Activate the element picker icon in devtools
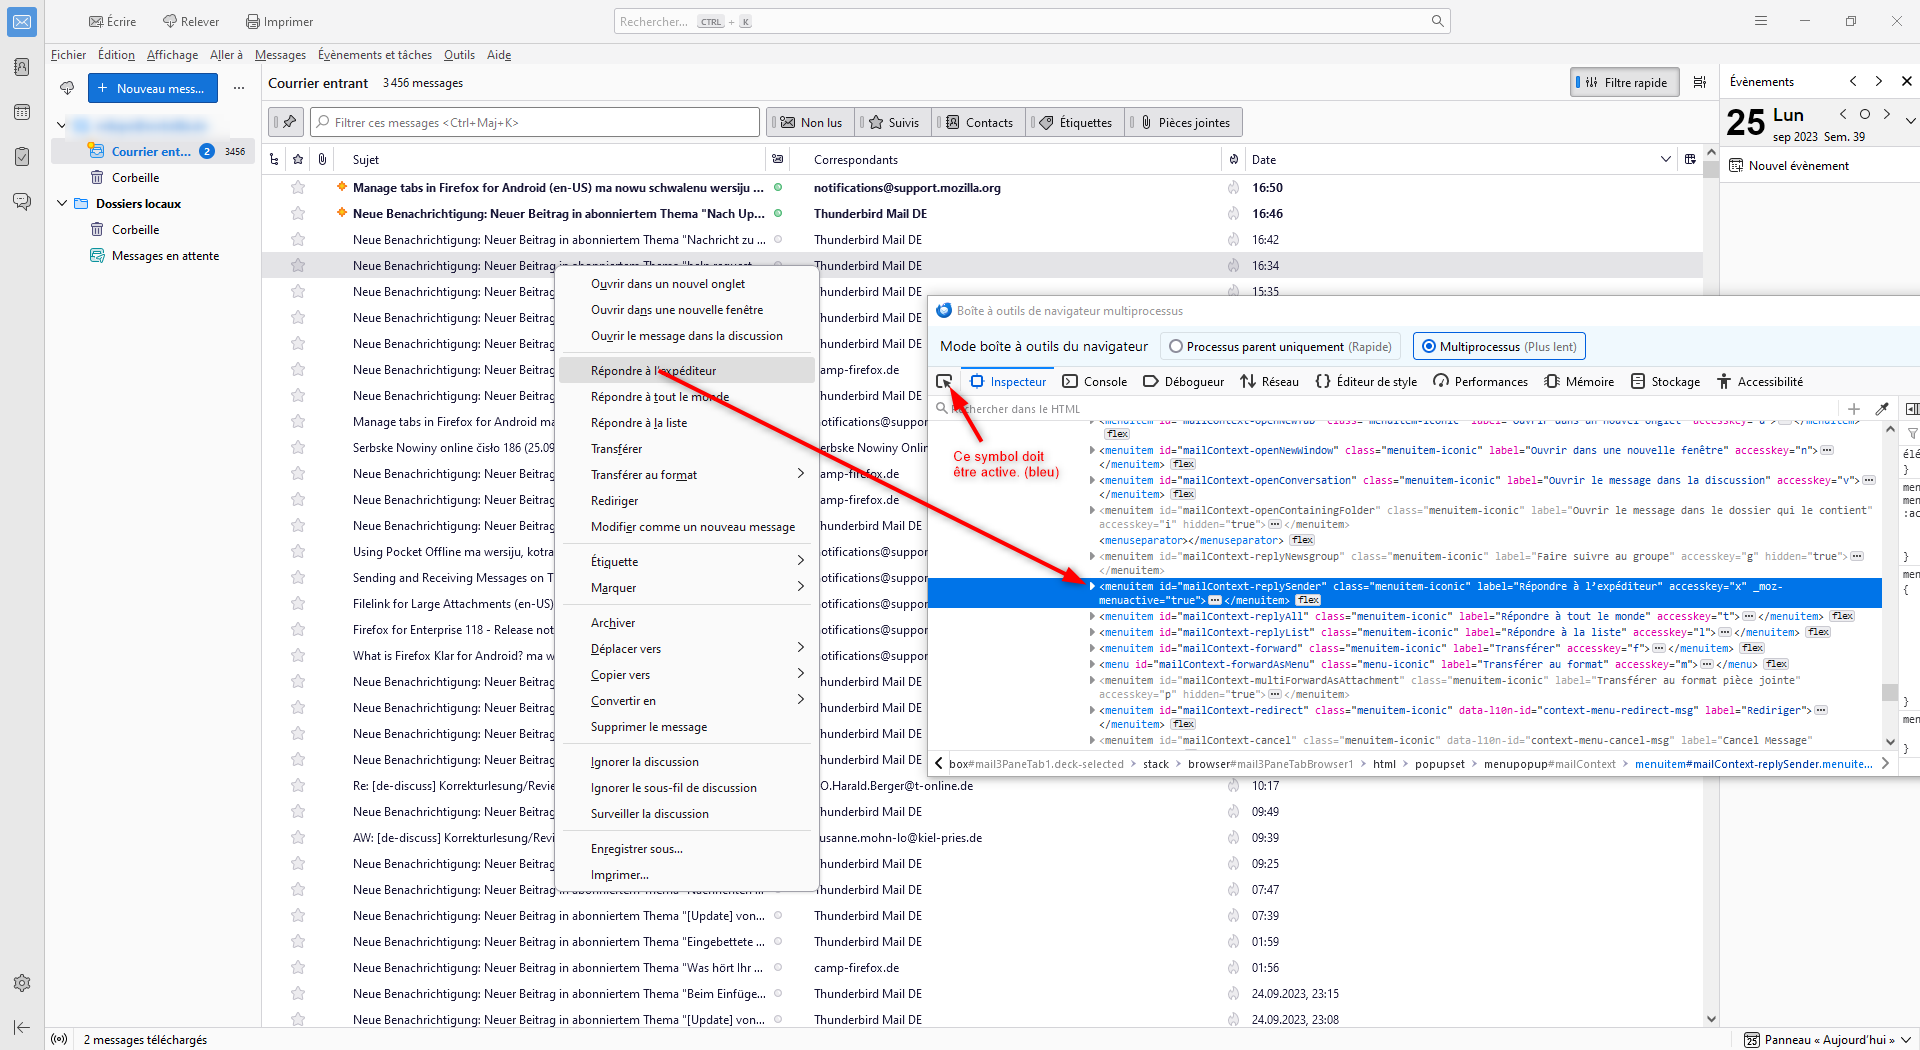This screenshot has height=1050, width=1920. click(x=944, y=381)
